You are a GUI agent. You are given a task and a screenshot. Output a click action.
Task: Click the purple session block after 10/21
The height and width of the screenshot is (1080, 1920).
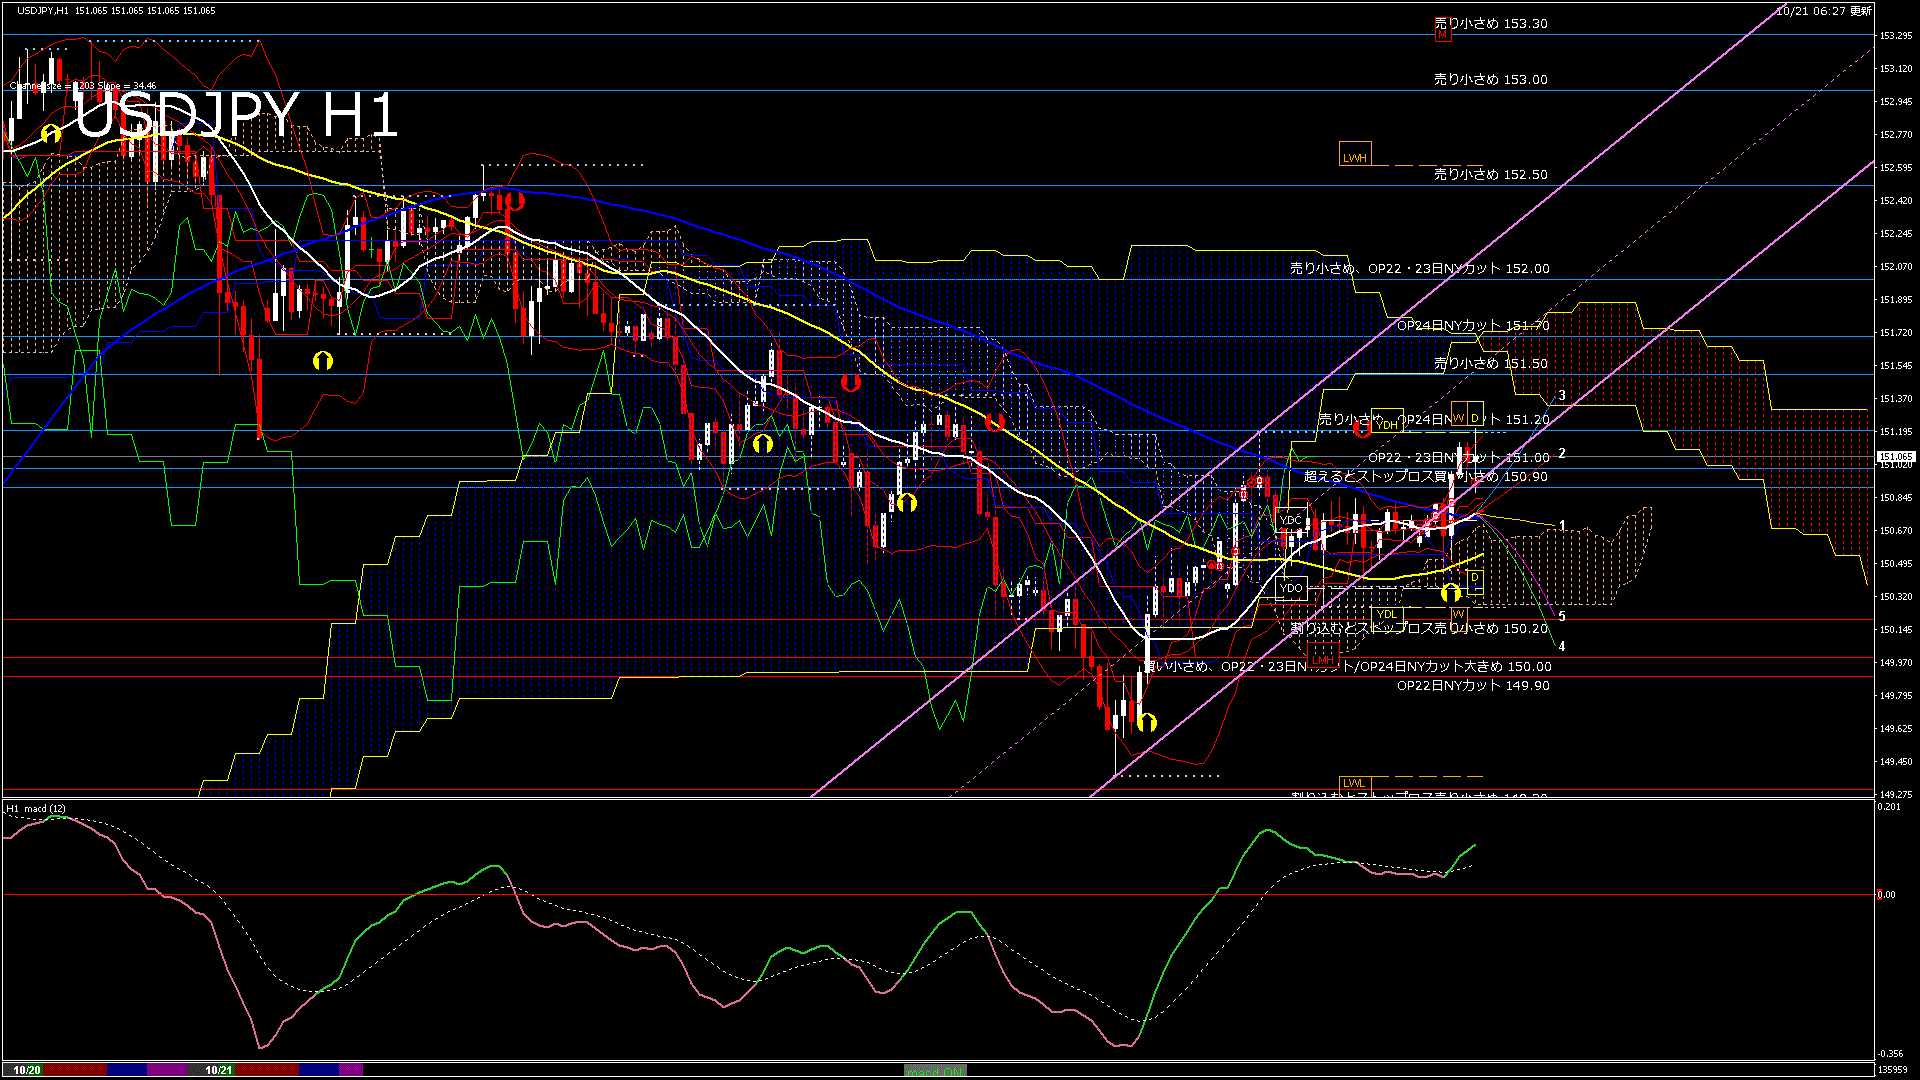click(x=351, y=1070)
